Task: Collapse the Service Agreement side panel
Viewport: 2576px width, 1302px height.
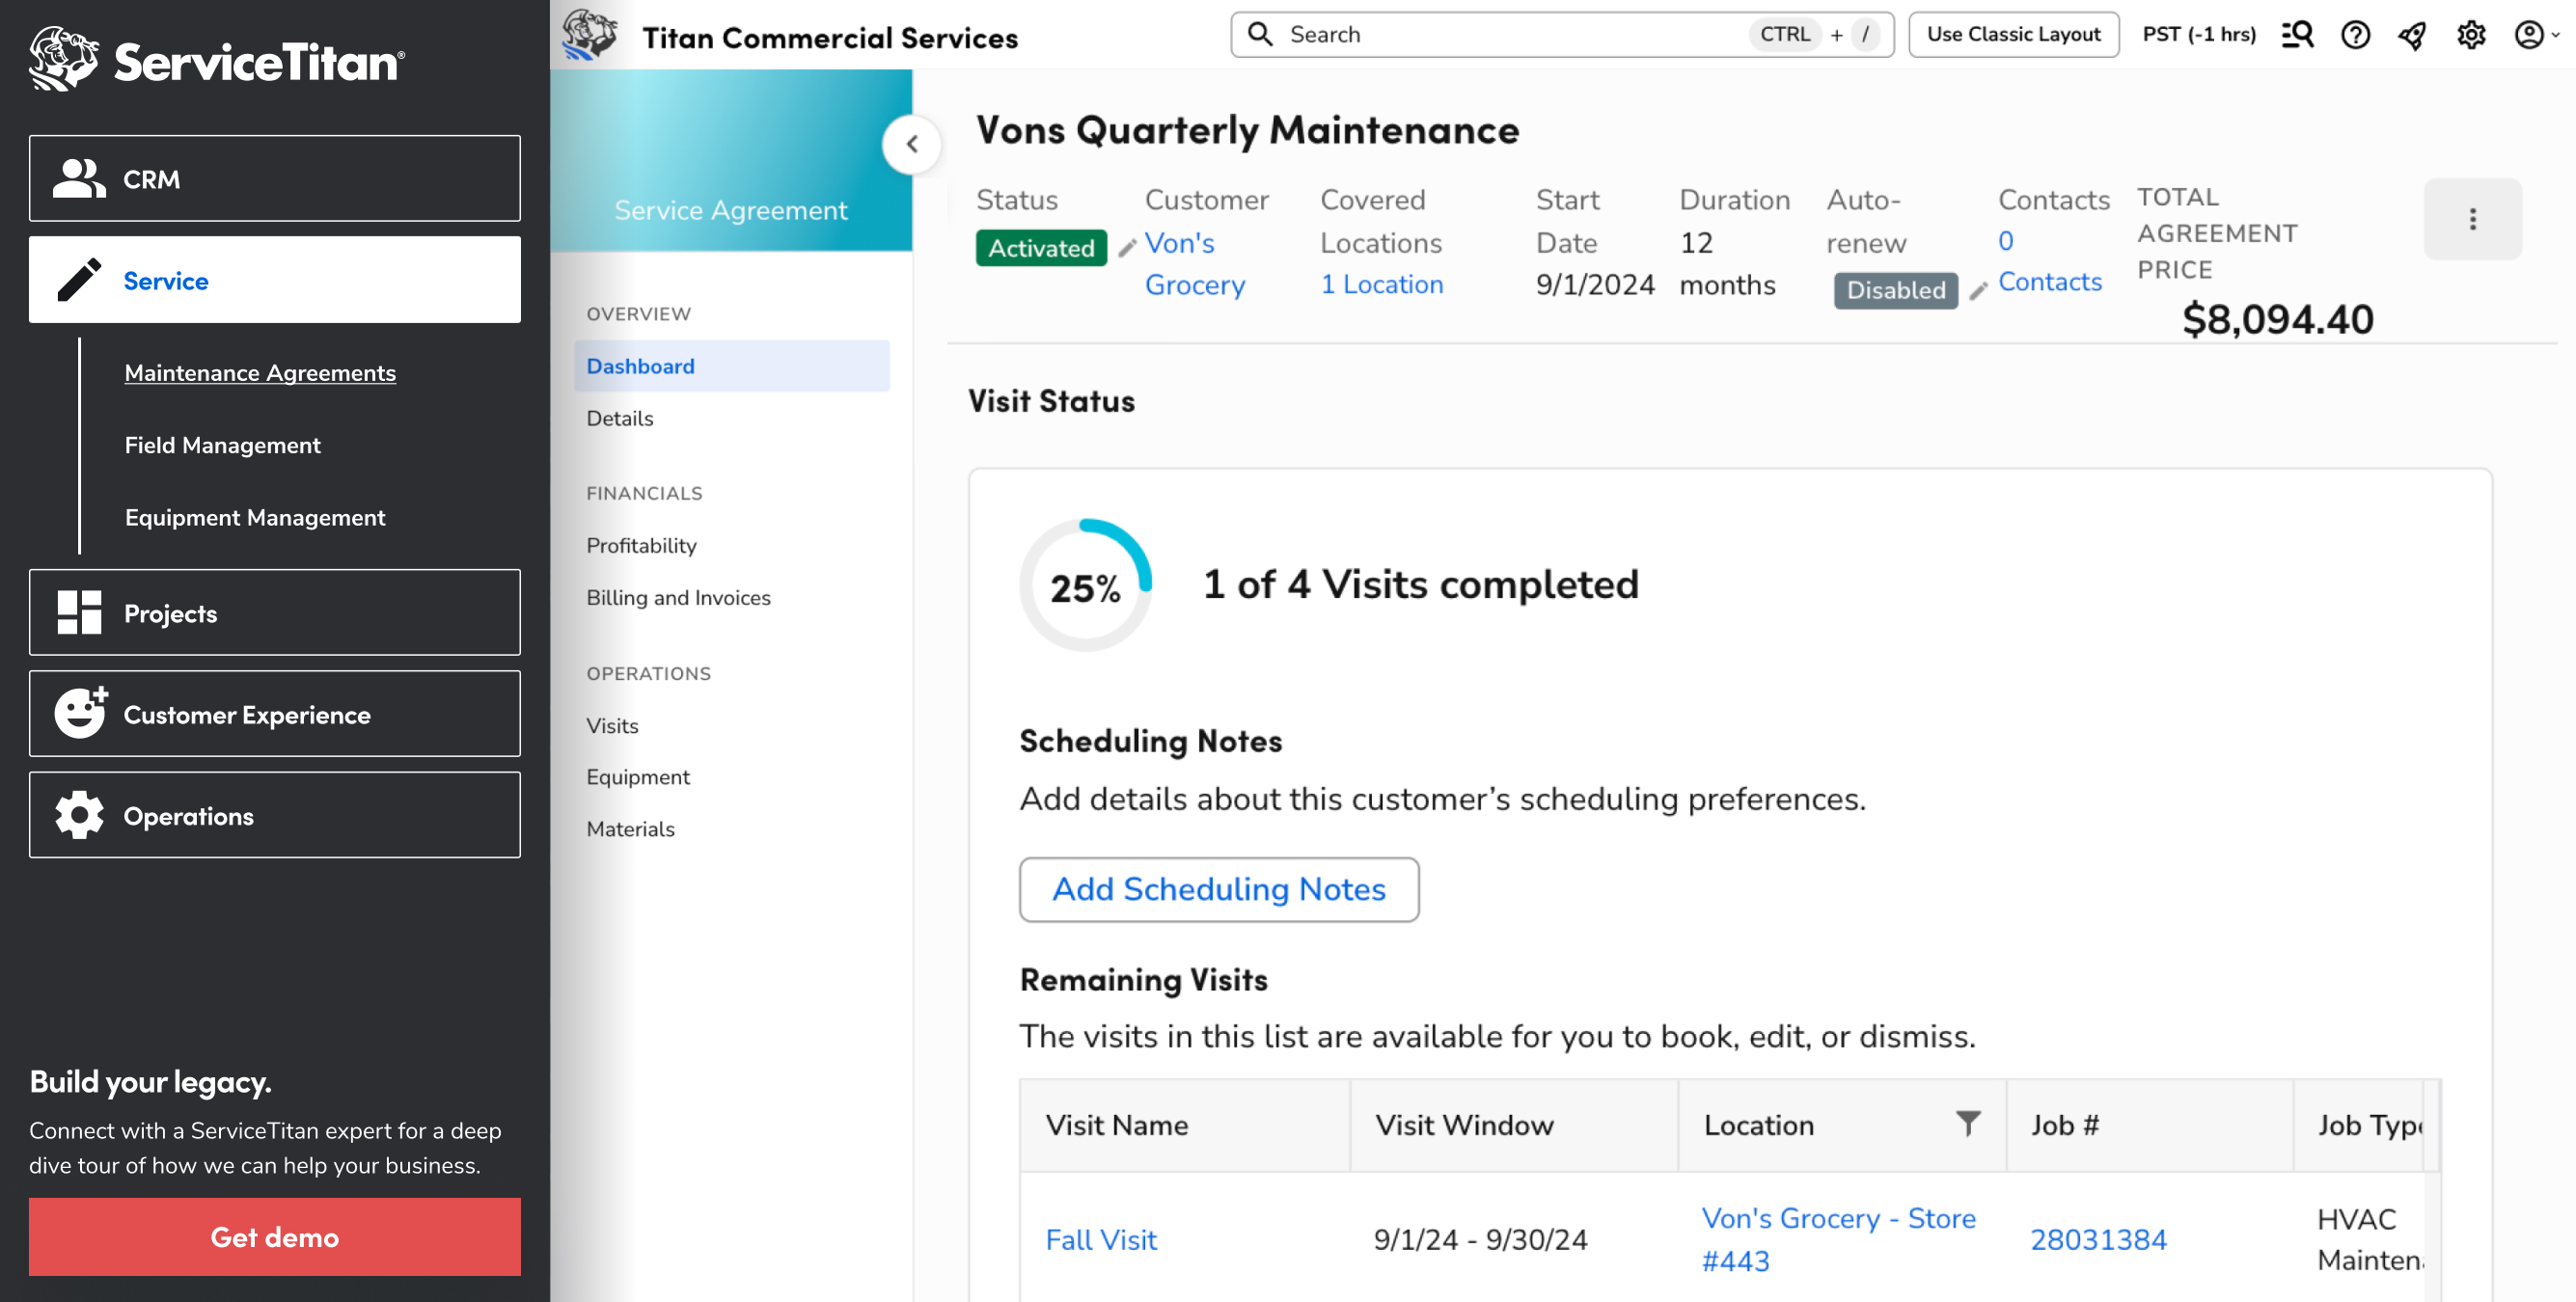Action: coord(911,144)
